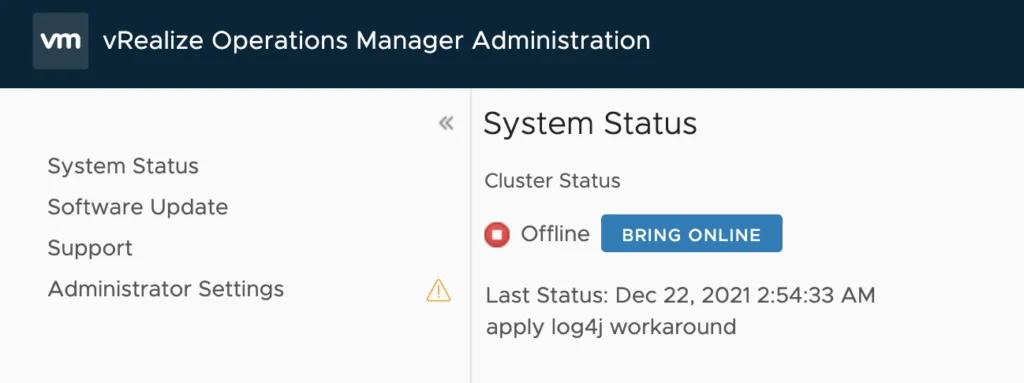Click the VMware vm logo
Viewport: 1024px width, 383px height.
click(x=61, y=41)
